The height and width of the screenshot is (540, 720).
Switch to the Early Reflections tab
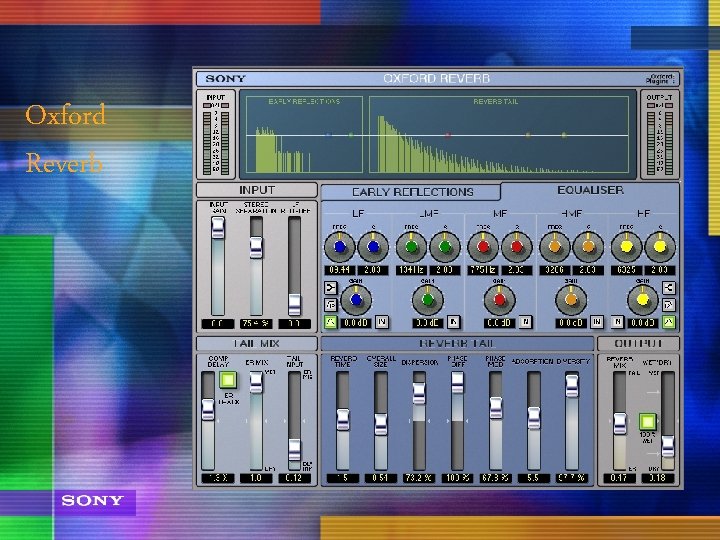tap(412, 192)
